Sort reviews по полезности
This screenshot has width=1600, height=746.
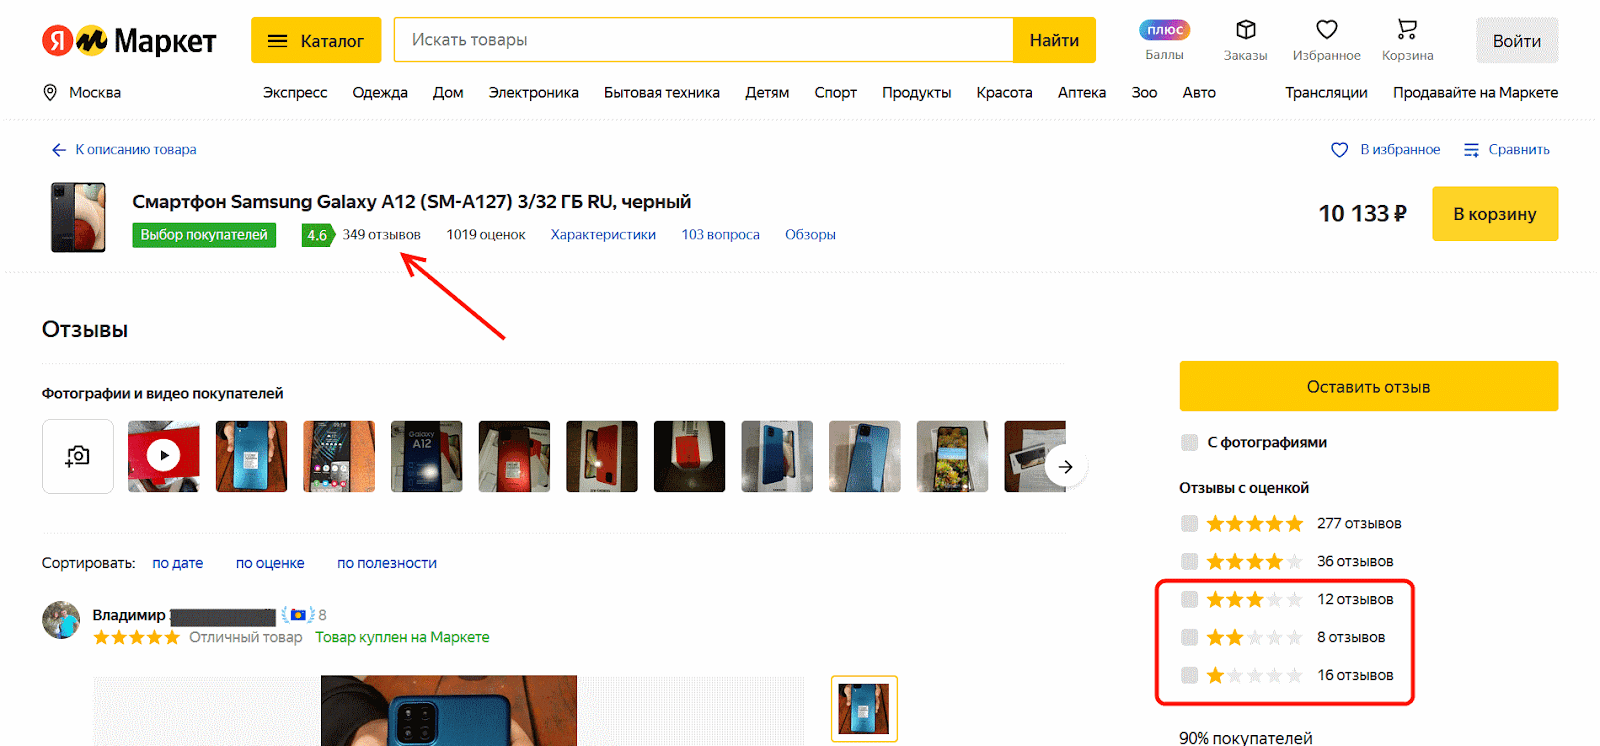click(387, 563)
